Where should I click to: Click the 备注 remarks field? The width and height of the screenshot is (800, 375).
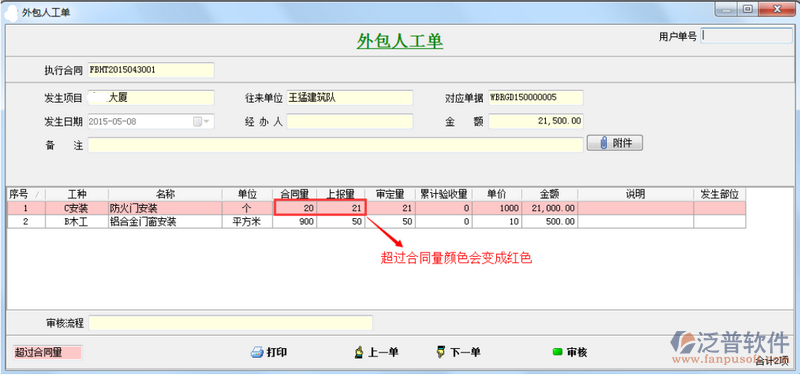pyautogui.click(x=336, y=145)
